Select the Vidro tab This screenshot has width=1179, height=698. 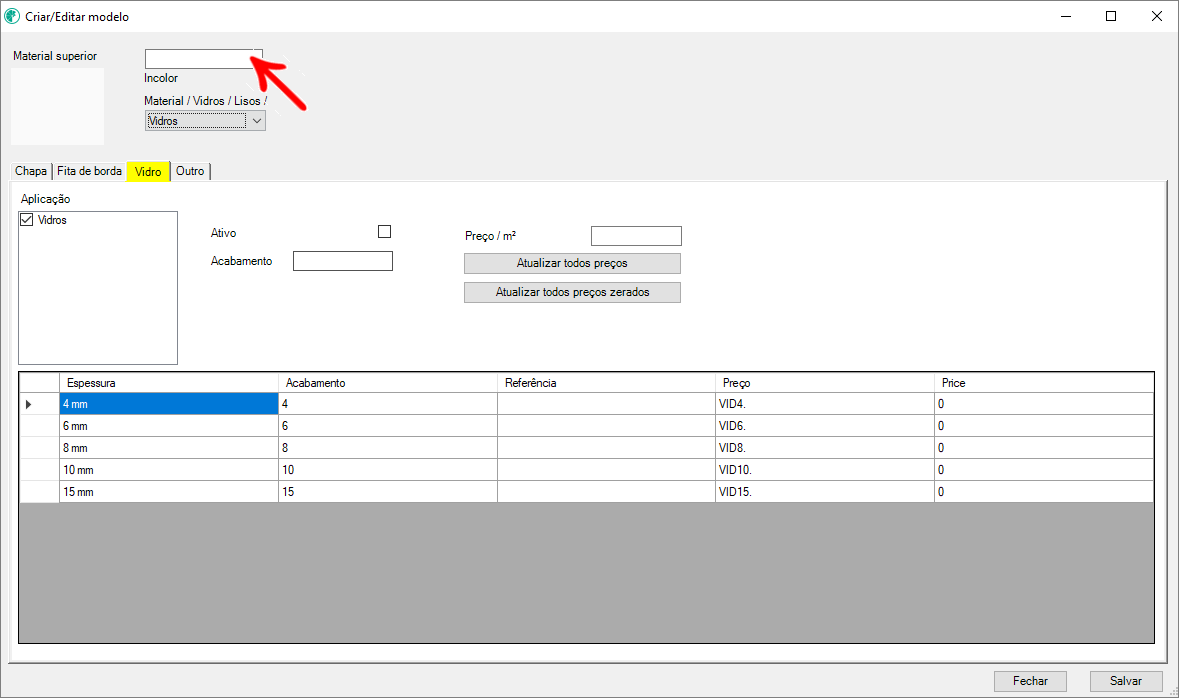(x=148, y=172)
